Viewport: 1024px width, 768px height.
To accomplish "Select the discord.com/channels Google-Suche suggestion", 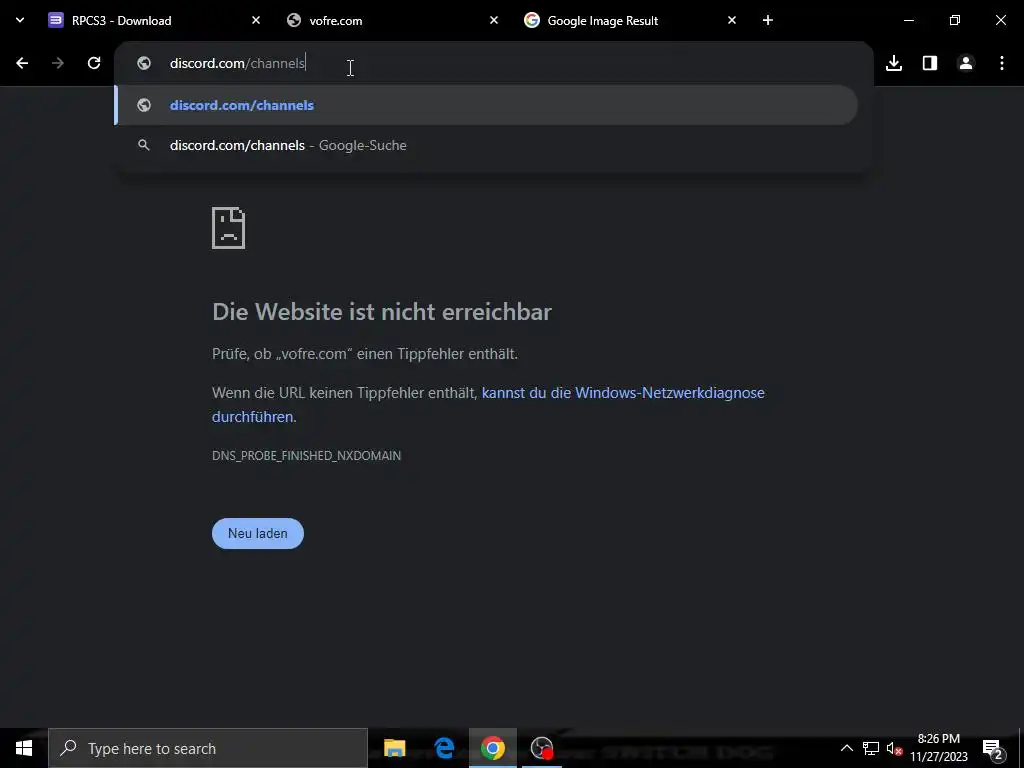I will pos(487,145).
